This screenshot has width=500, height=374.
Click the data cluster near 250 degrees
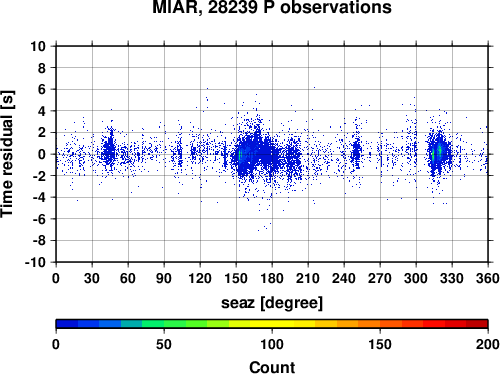tap(357, 152)
